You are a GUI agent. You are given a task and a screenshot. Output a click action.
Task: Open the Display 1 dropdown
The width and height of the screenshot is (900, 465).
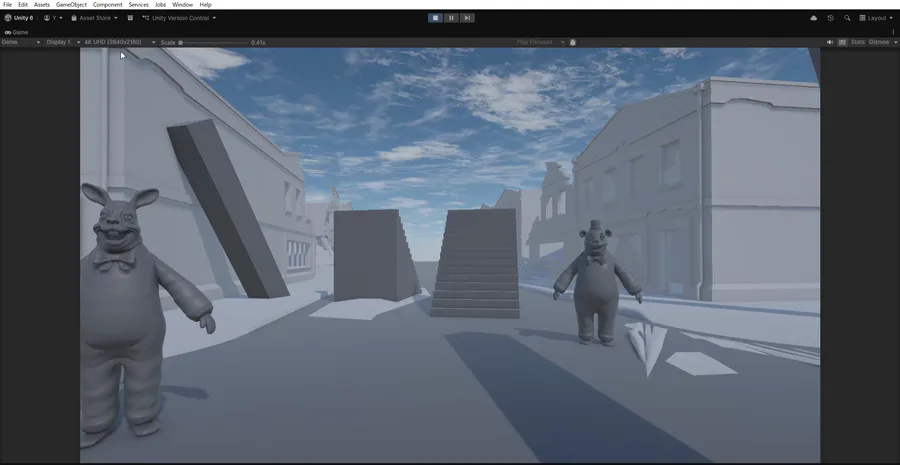pyautogui.click(x=63, y=42)
